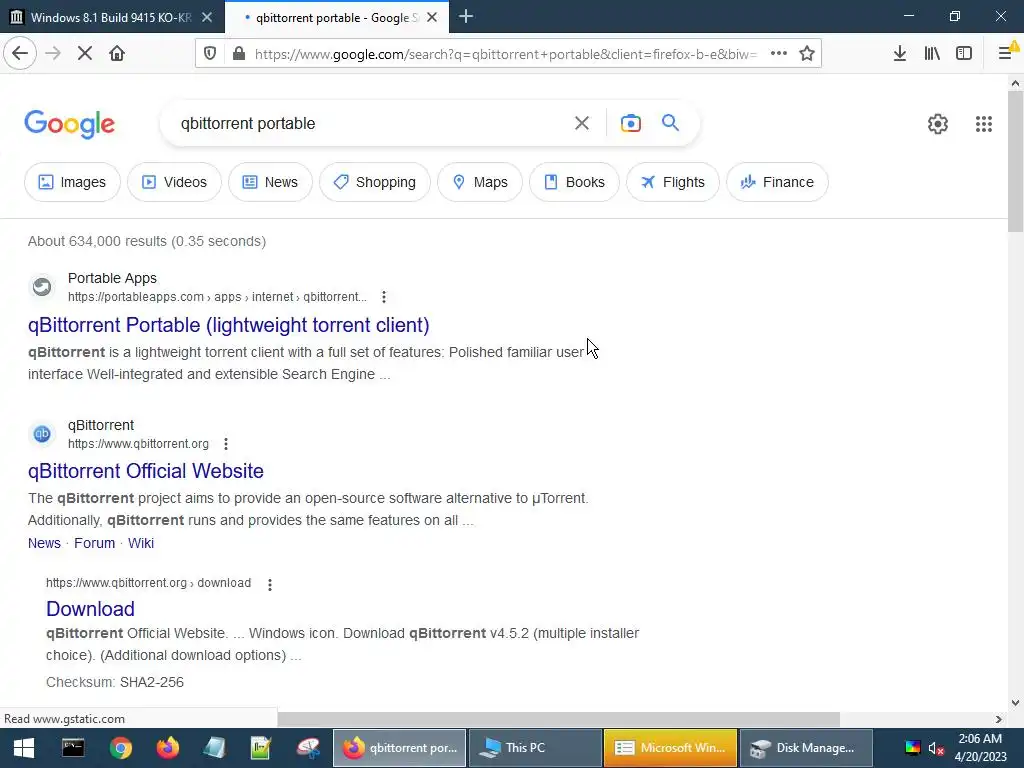This screenshot has width=1024, height=768.
Task: Filter results by Images
Action: 72,182
